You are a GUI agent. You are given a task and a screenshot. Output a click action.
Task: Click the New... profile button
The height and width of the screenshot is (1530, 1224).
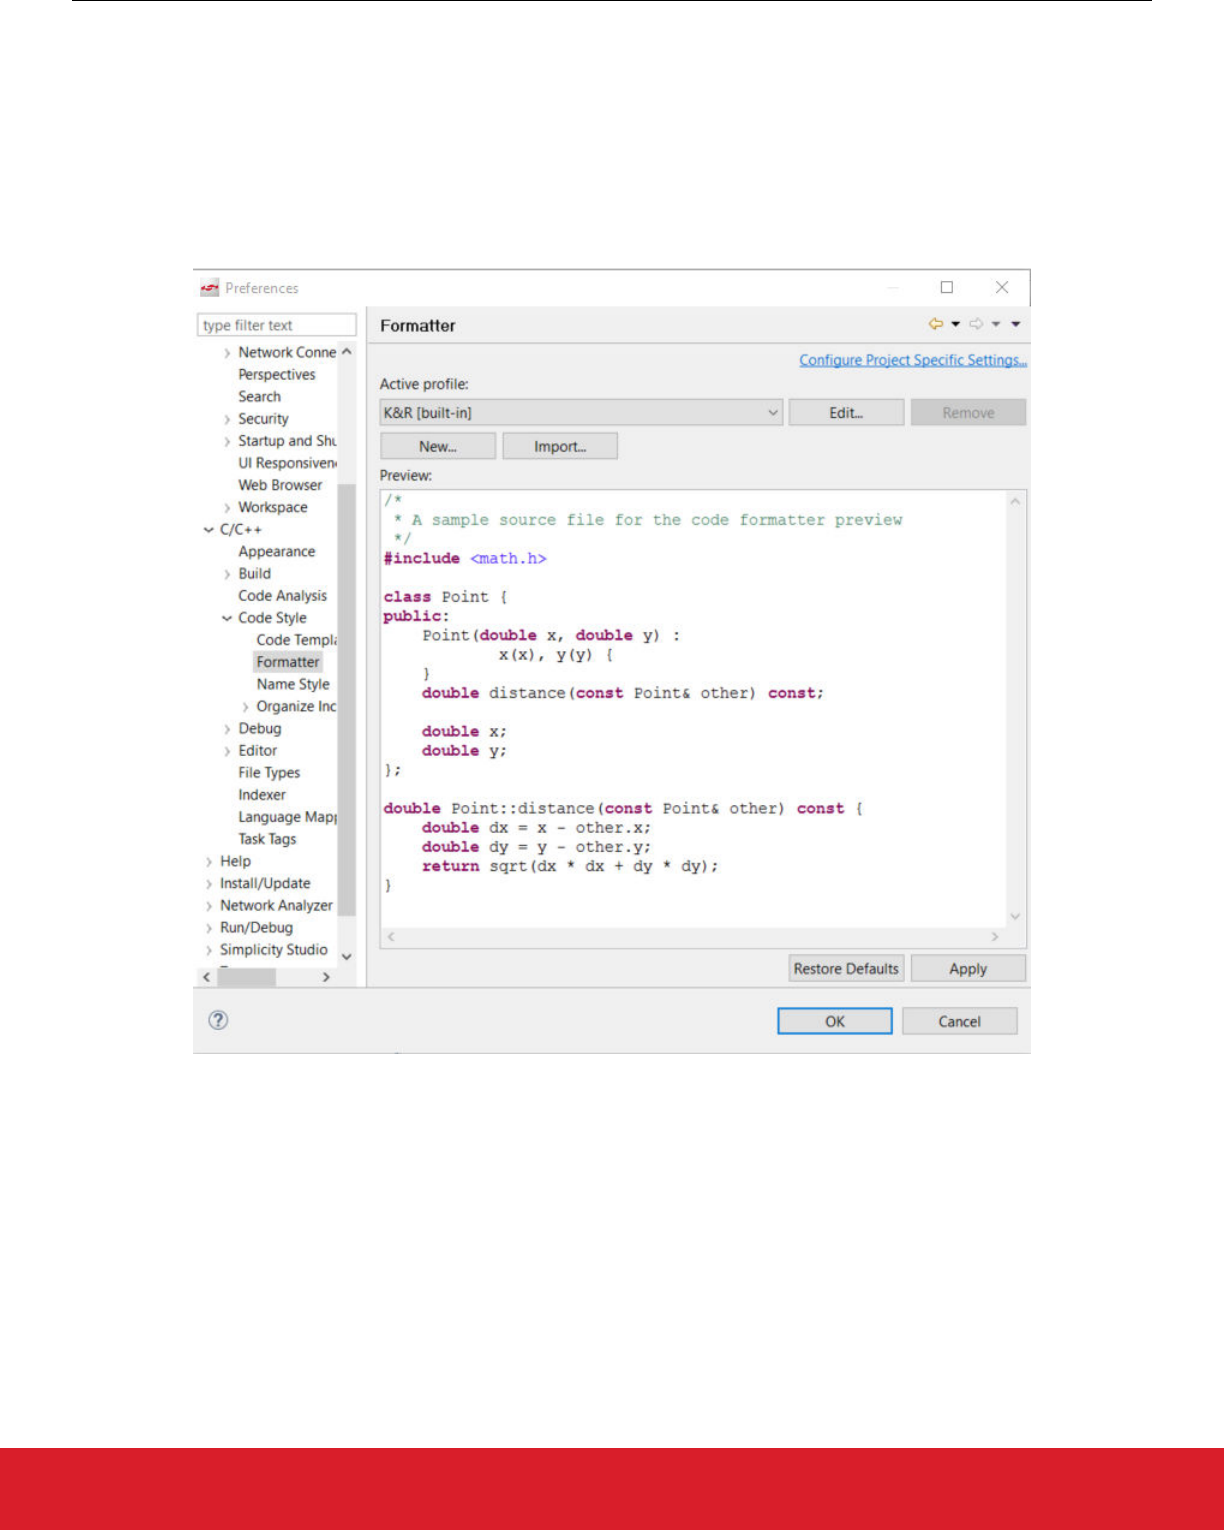pos(438,446)
